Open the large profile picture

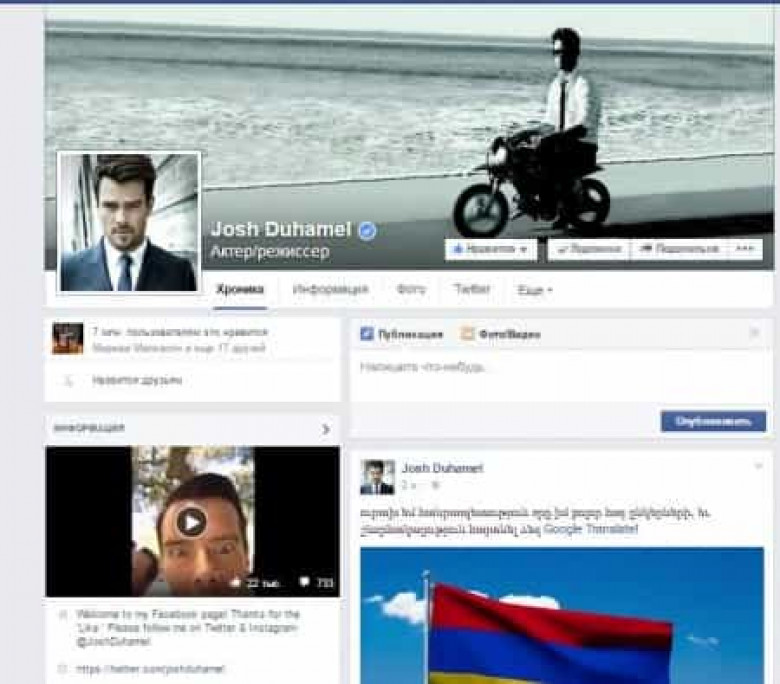tap(129, 222)
